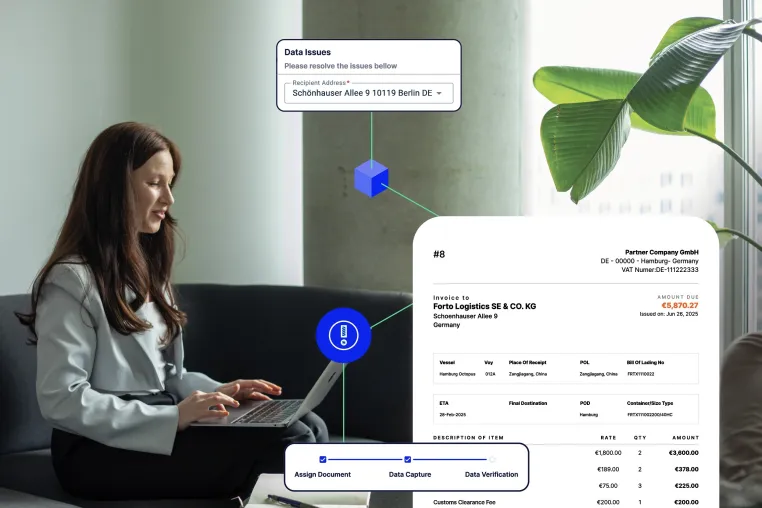The height and width of the screenshot is (508, 762).
Task: Click the 'Invoice to' label
Action: point(451,298)
